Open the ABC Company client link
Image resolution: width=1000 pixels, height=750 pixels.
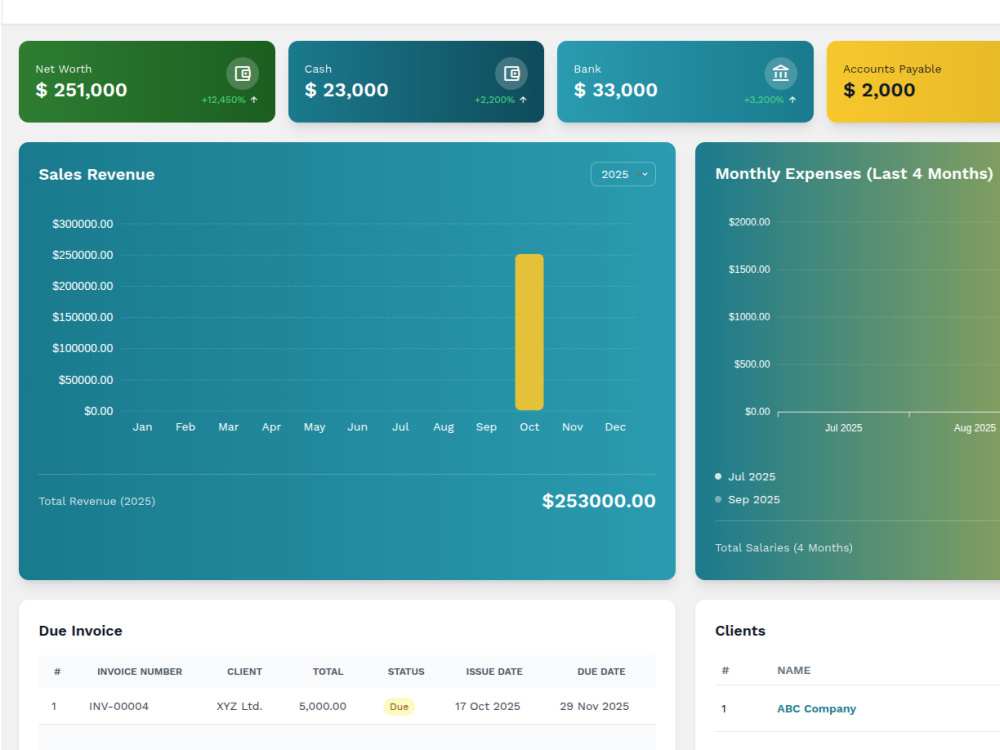(x=816, y=709)
